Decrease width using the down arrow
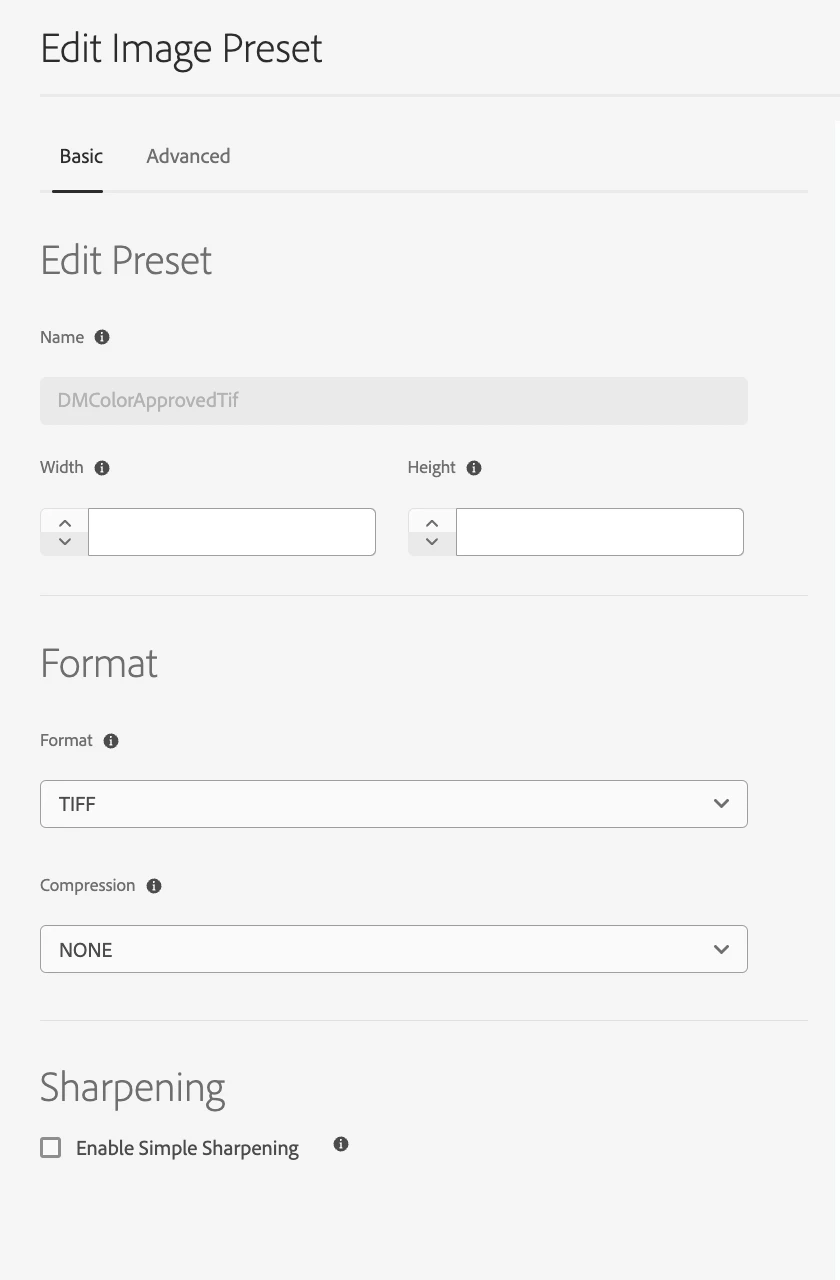 coord(65,542)
